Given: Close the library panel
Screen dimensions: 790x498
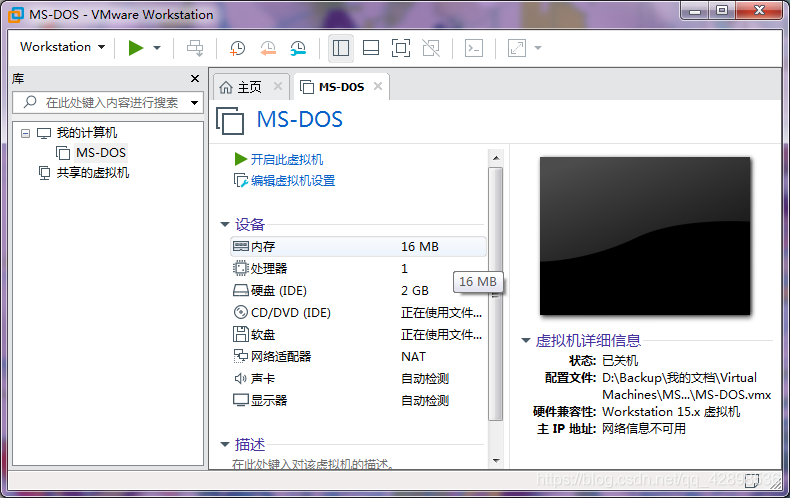Looking at the screenshot, I should pos(195,79).
